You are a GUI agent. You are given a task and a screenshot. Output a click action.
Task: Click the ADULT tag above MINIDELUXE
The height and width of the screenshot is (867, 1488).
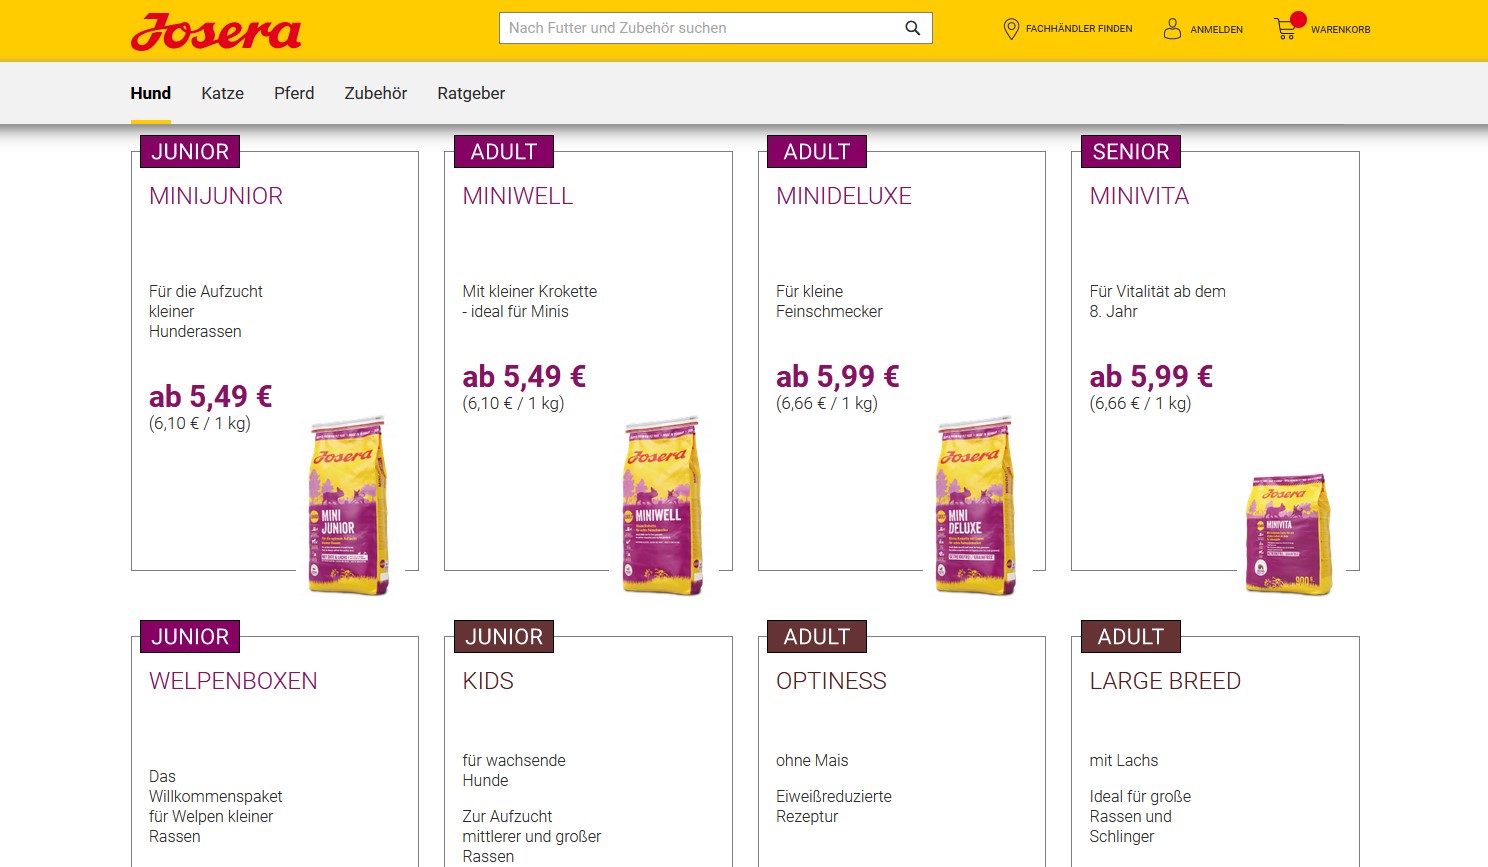[817, 152]
